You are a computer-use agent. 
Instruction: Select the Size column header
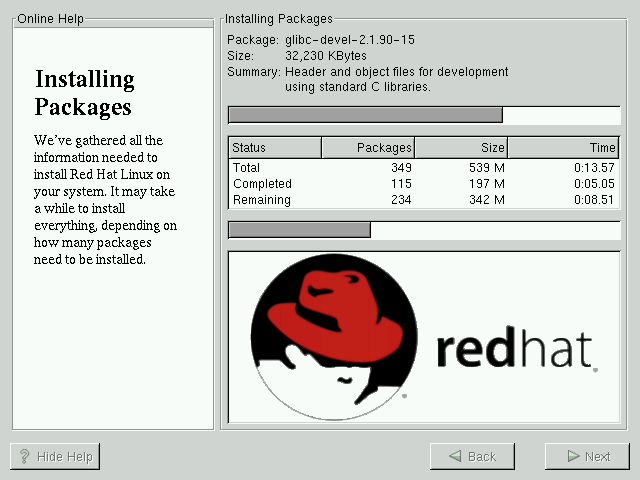coord(461,148)
